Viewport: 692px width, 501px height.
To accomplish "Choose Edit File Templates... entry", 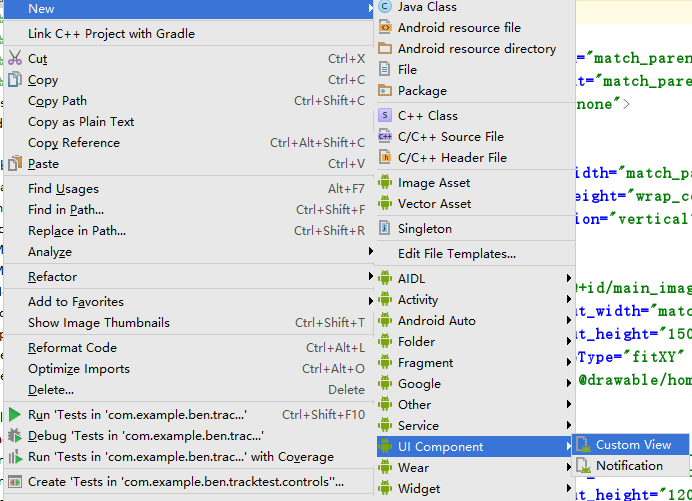I will pyautogui.click(x=456, y=254).
